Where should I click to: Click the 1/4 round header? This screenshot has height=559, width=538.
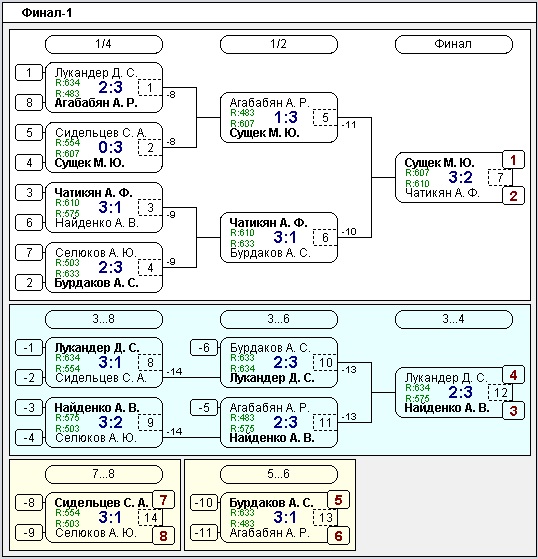(x=104, y=44)
